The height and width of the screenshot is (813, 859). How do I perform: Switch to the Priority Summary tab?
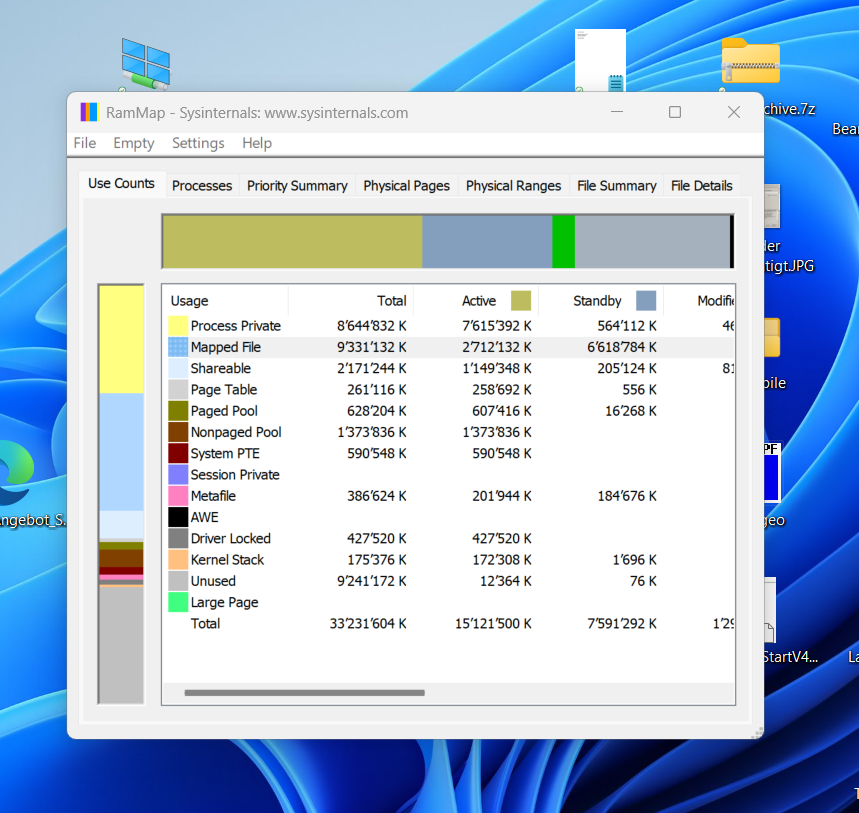[x=297, y=186]
